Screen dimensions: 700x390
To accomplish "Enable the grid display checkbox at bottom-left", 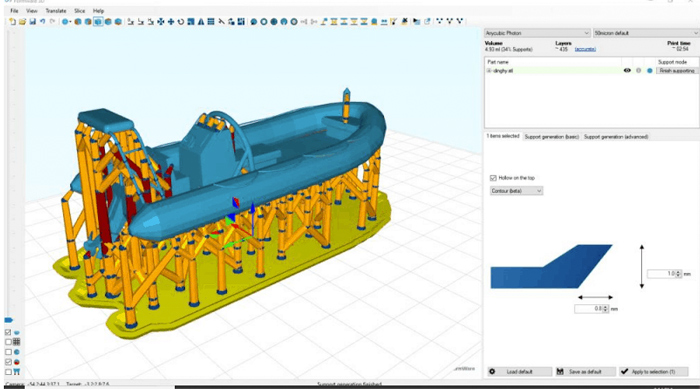I will click(x=8, y=342).
